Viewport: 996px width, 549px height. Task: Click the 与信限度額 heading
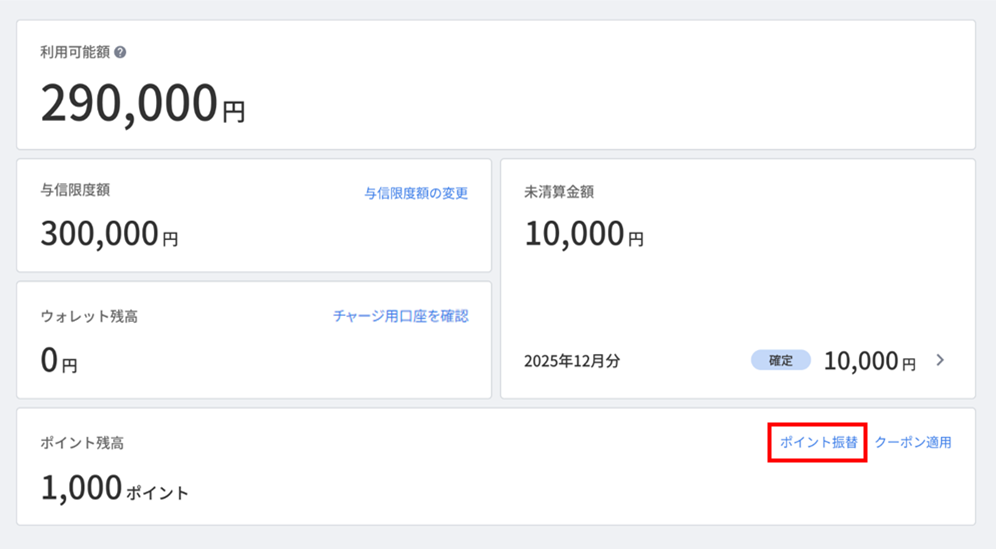pyautogui.click(x=75, y=189)
